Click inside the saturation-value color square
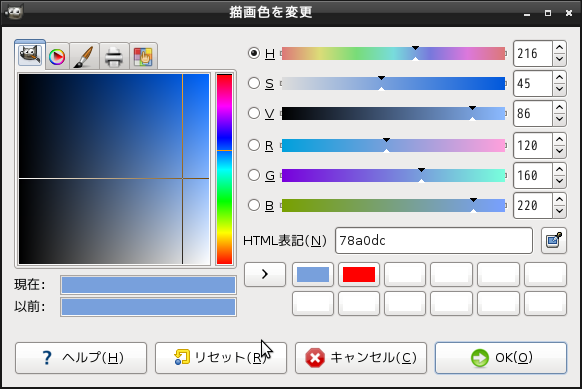This screenshot has width=582, height=389. (114, 169)
